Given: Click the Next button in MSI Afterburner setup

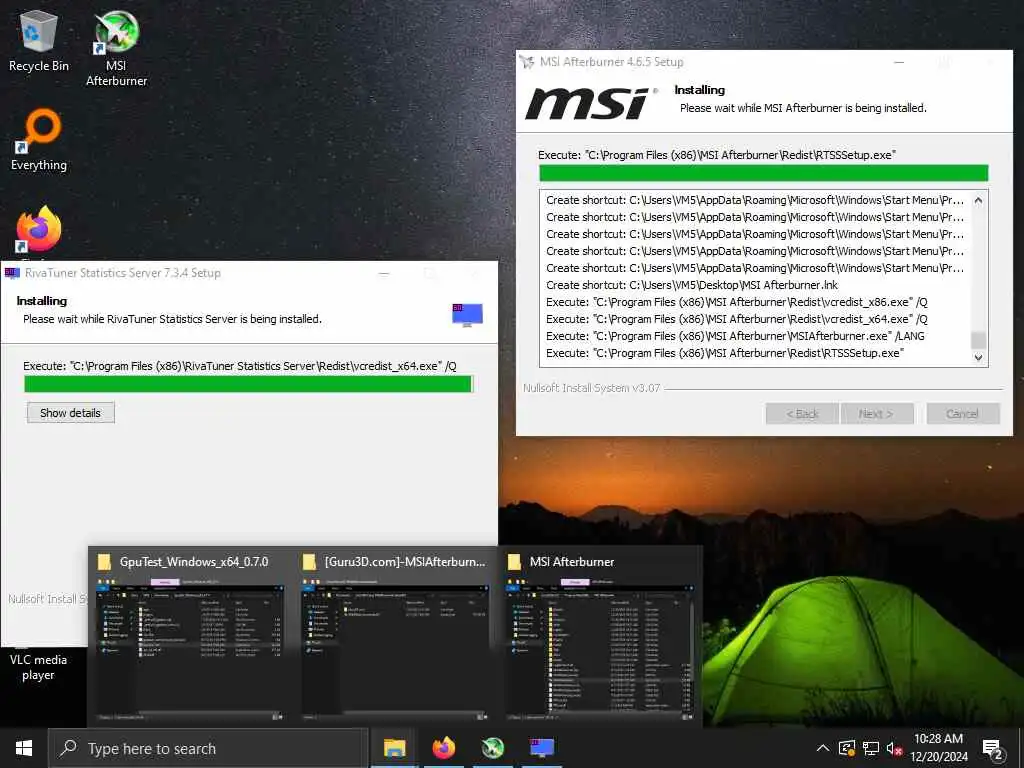Looking at the screenshot, I should 876,413.
